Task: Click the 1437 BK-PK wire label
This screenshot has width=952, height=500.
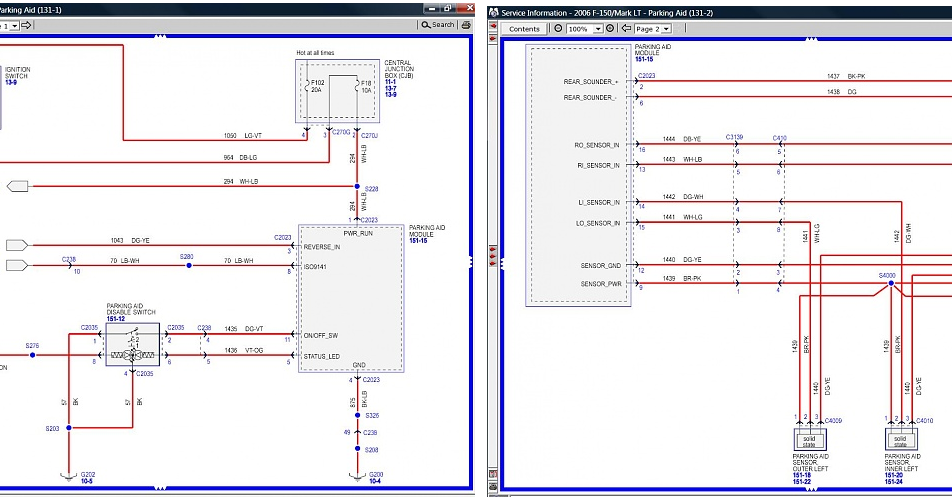Action: click(846, 76)
